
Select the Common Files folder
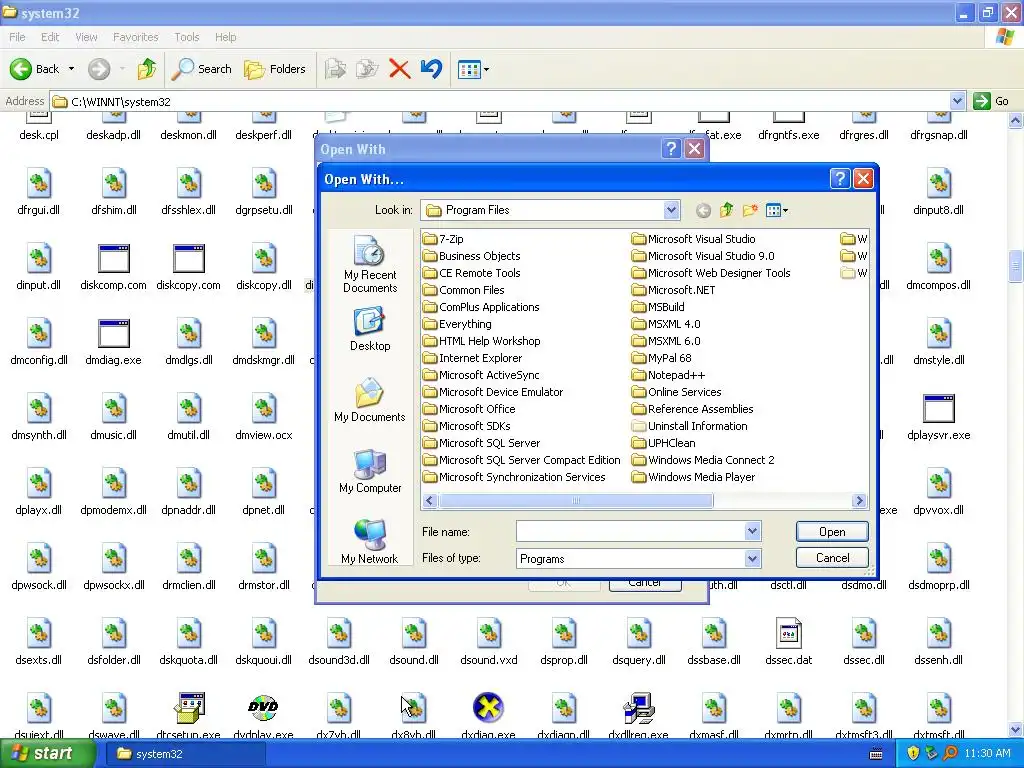(464, 290)
